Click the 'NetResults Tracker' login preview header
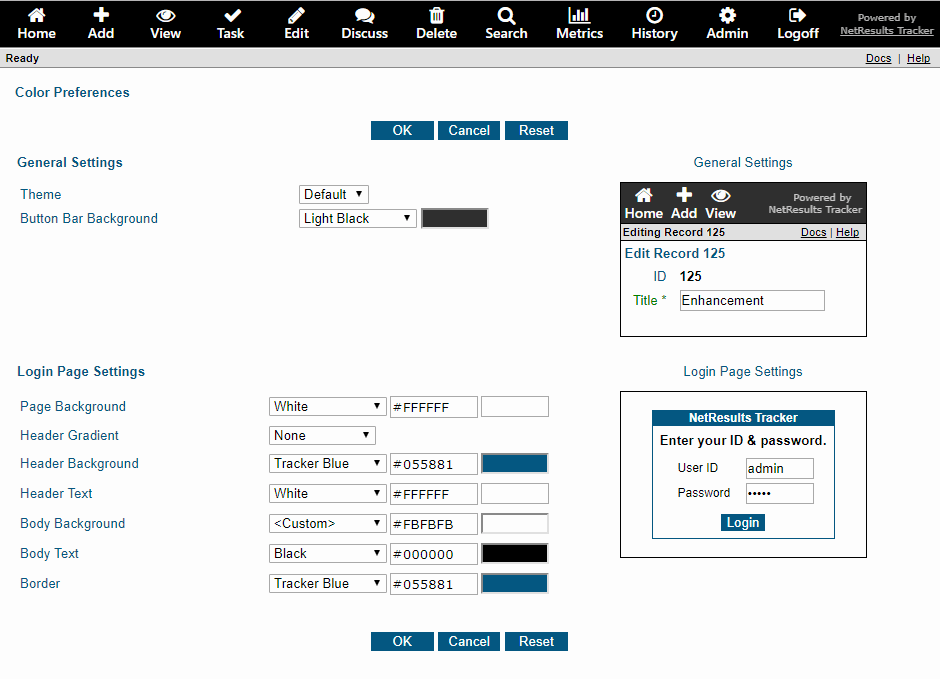The image size is (940, 679). coord(743,418)
